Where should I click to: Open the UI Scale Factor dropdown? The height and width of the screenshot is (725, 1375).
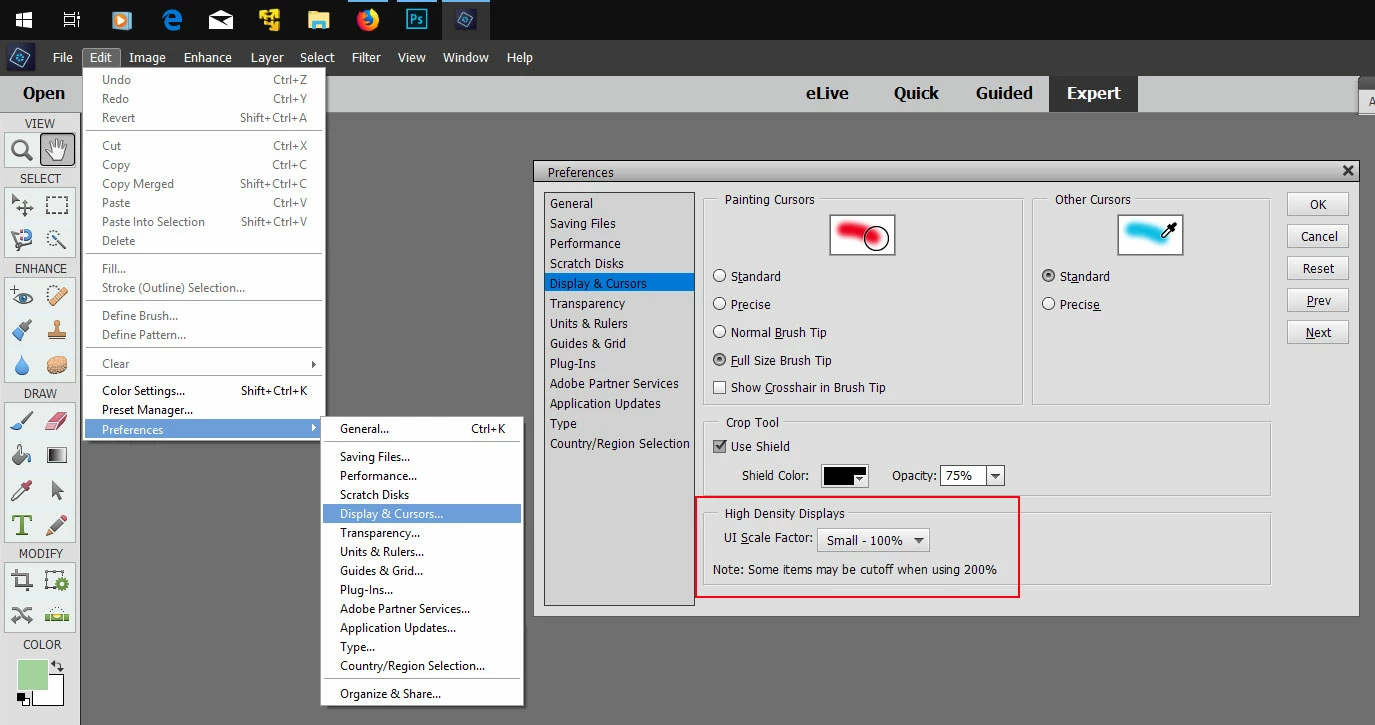873,540
